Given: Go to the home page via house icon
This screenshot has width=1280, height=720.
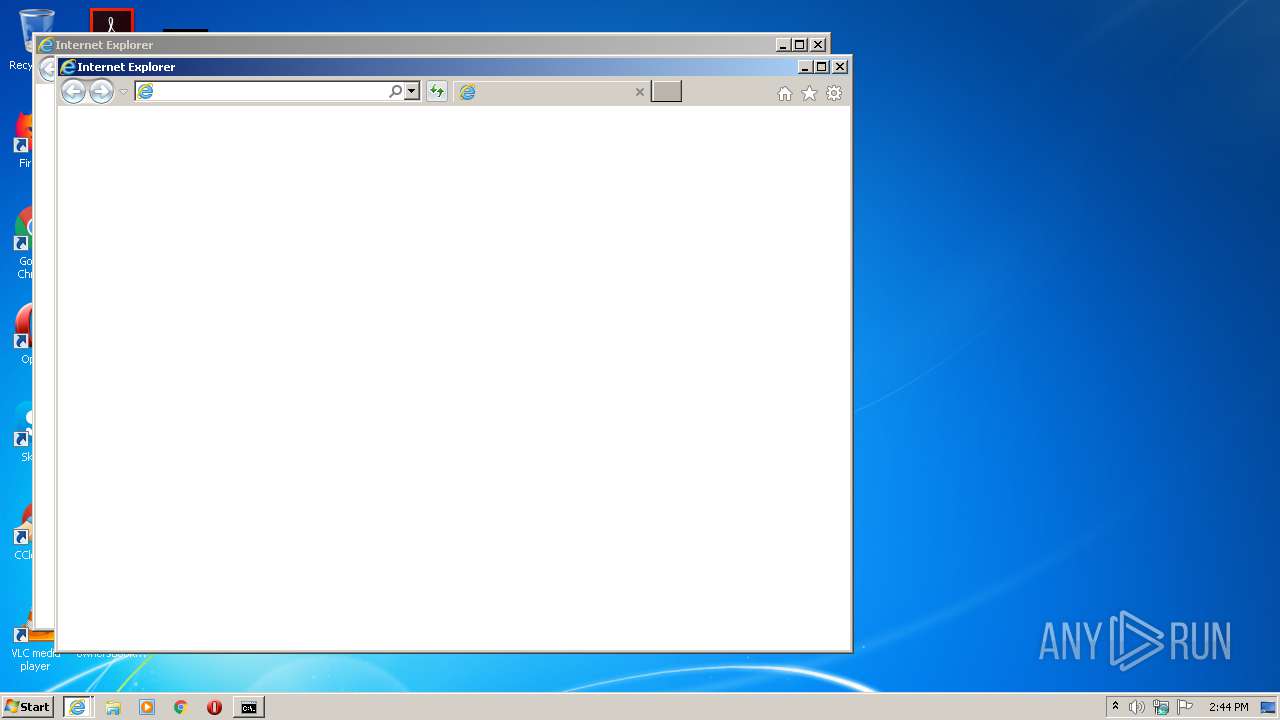Looking at the screenshot, I should (785, 93).
